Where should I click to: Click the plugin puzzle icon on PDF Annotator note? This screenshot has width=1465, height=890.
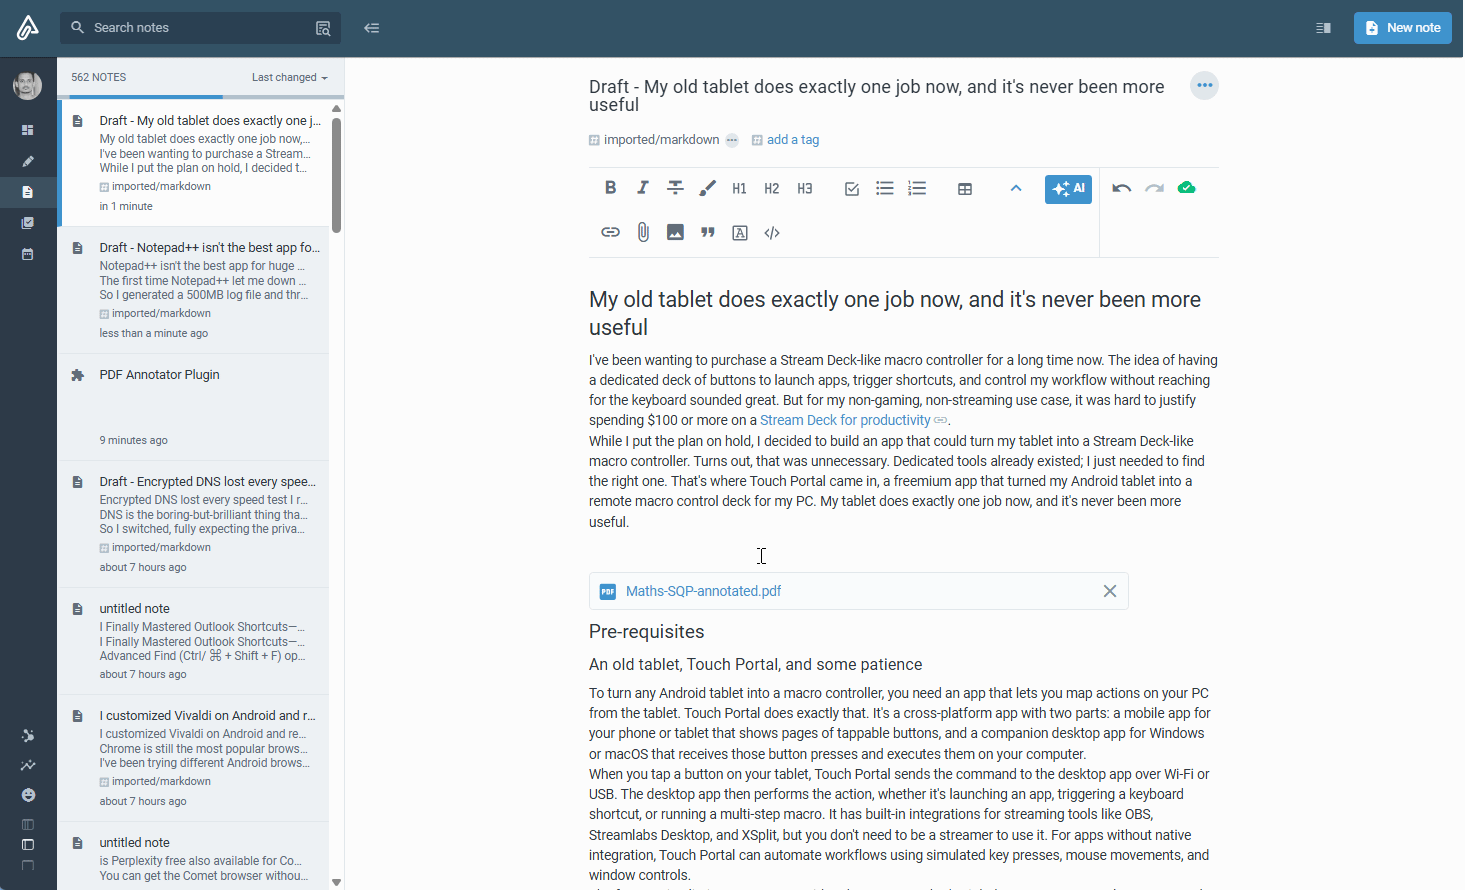(x=78, y=375)
